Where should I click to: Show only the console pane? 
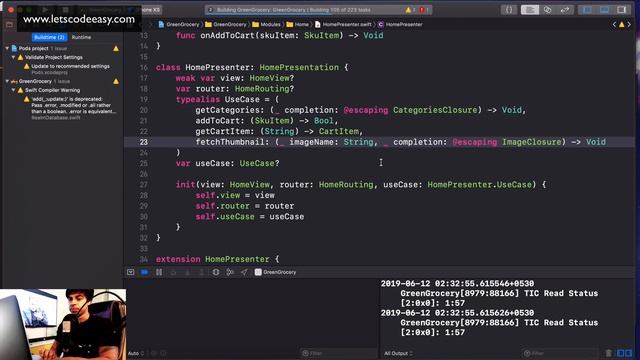click(629, 353)
